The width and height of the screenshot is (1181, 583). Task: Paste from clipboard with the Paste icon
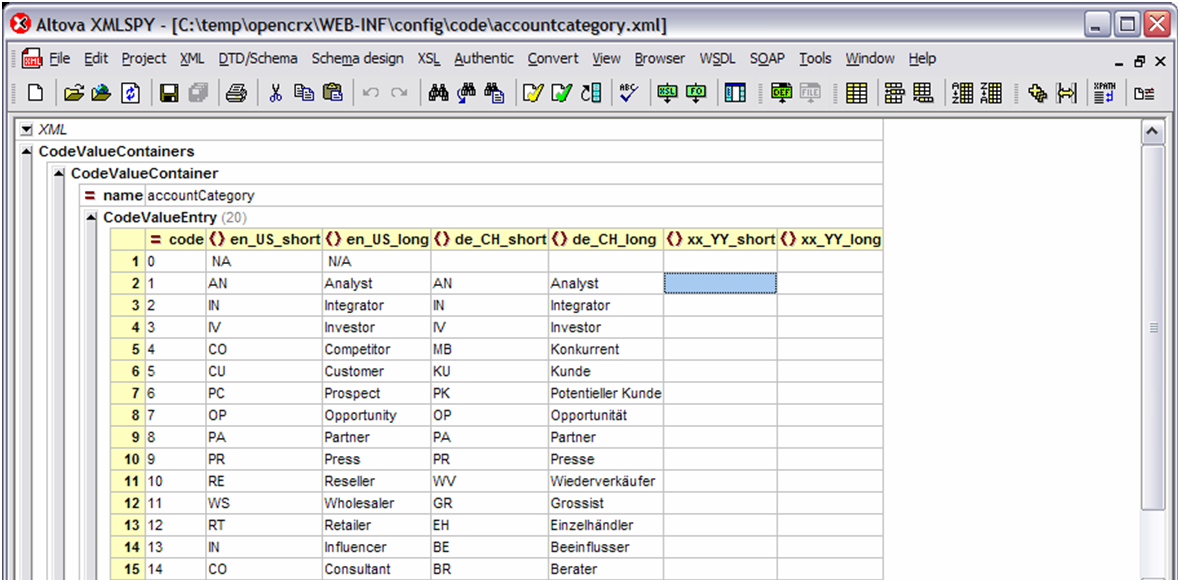[x=332, y=93]
